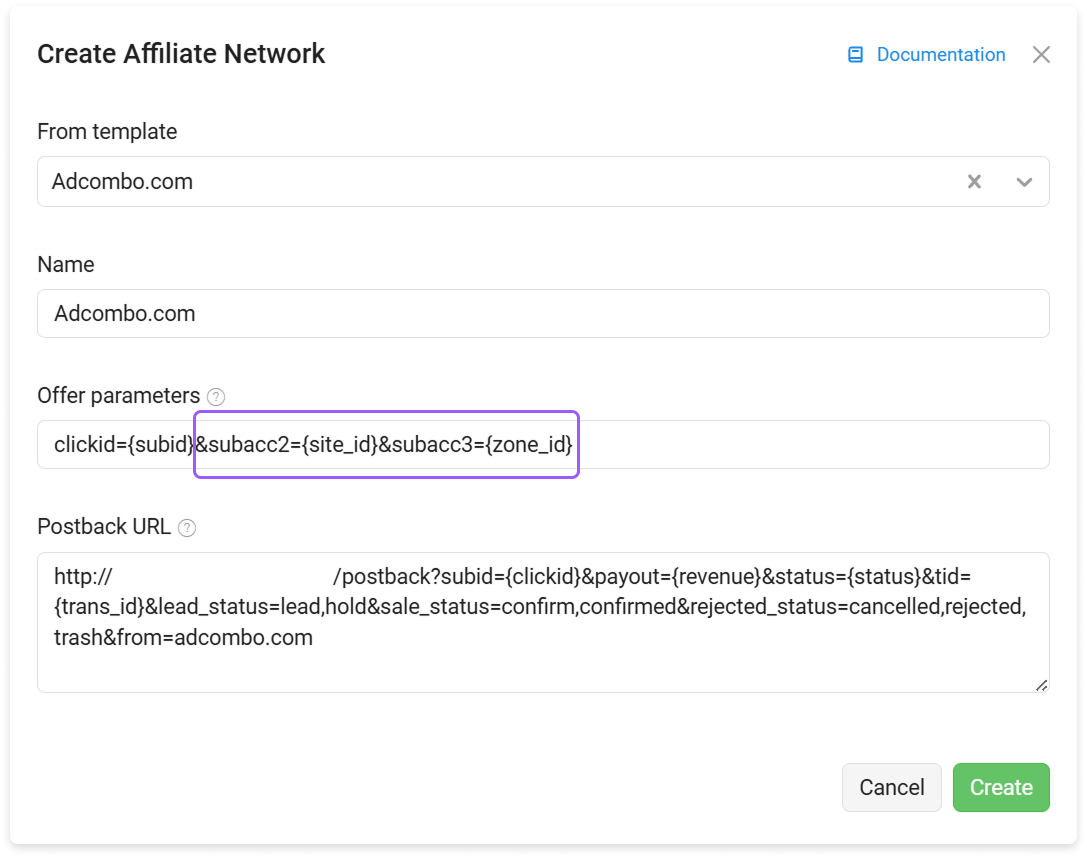Focus the Postback URL text area
Viewport: 1087px width, 858px height.
click(x=543, y=622)
